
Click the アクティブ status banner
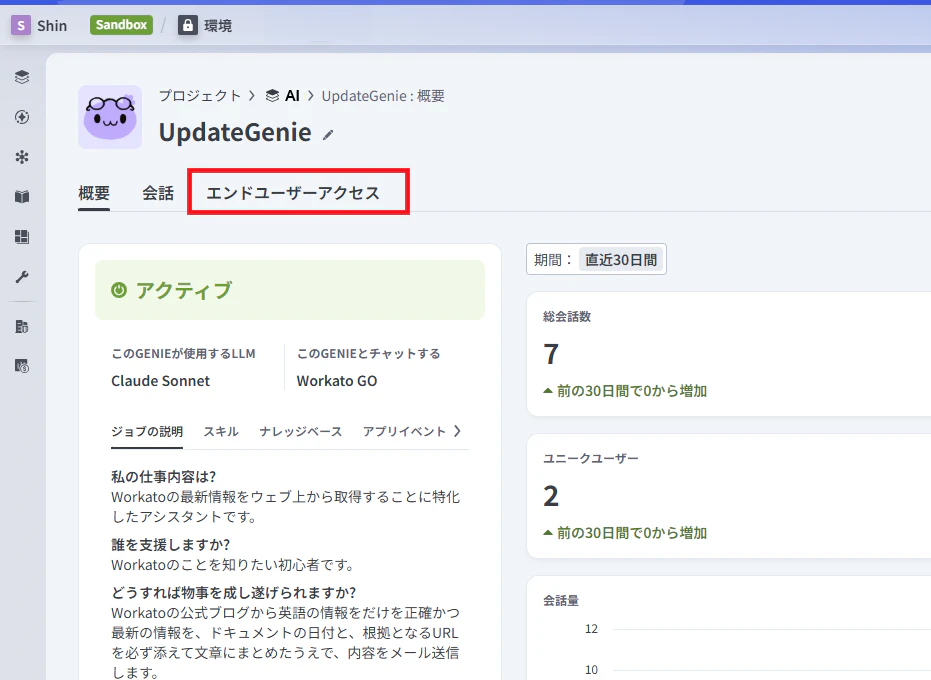290,290
